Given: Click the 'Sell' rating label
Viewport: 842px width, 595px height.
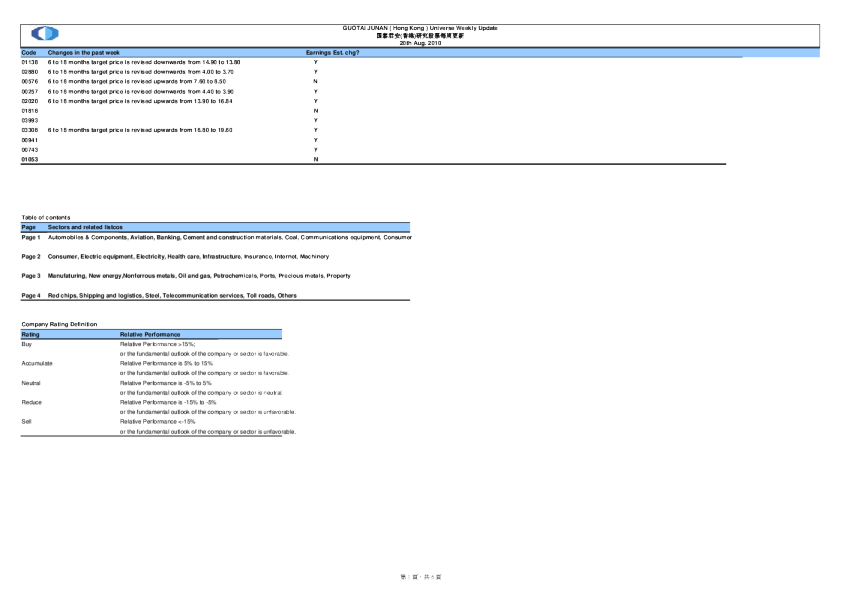Looking at the screenshot, I should pyautogui.click(x=27, y=422).
